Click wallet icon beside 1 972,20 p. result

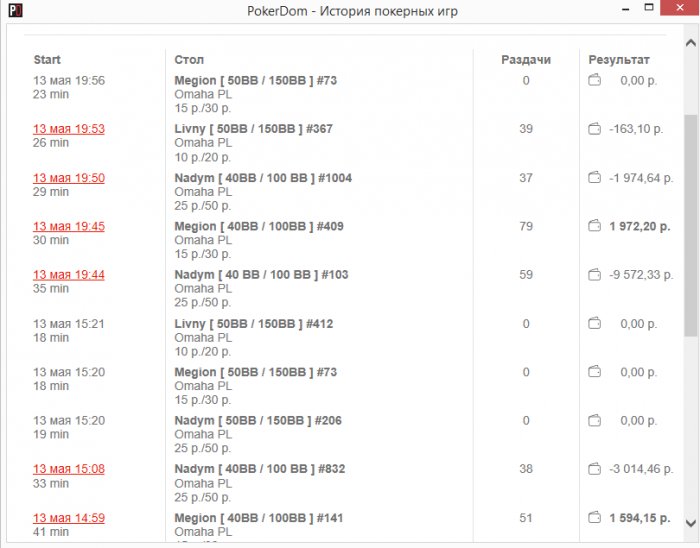pyautogui.click(x=595, y=226)
